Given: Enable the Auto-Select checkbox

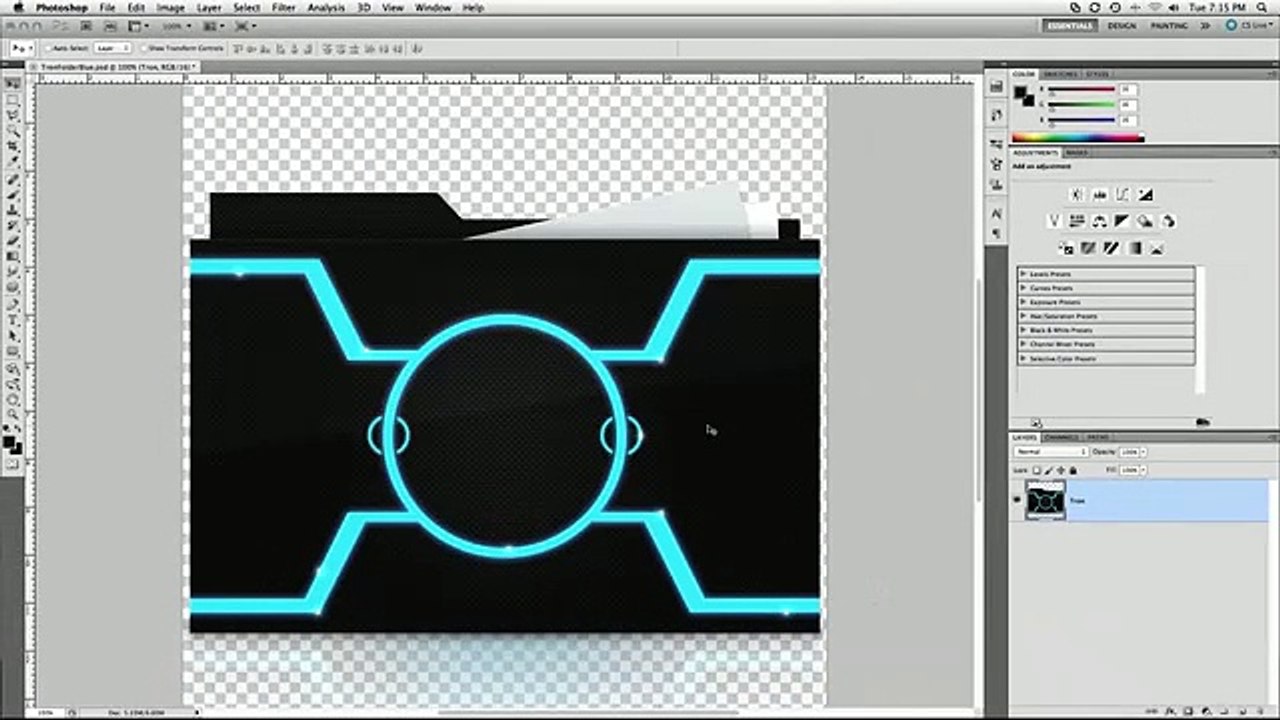Looking at the screenshot, I should [x=47, y=48].
